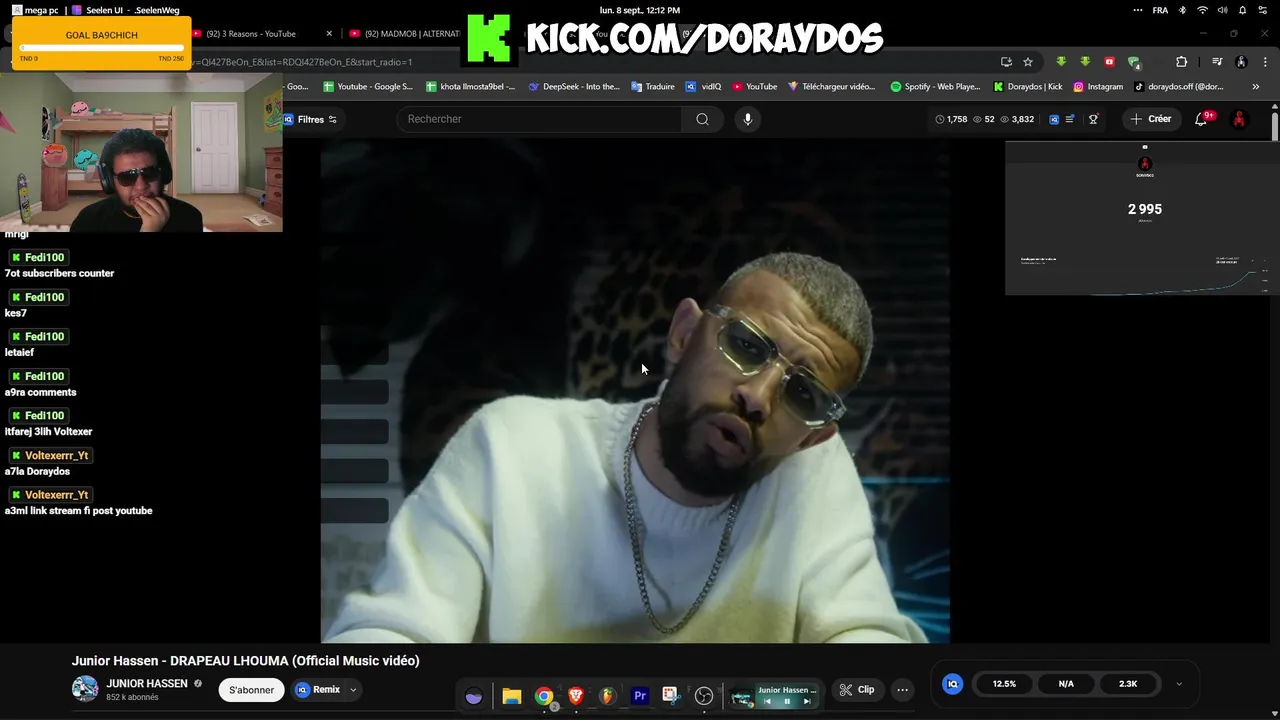Open the Youtube - Google S... bookmark
Image resolution: width=1280 pixels, height=720 pixels.
click(368, 87)
